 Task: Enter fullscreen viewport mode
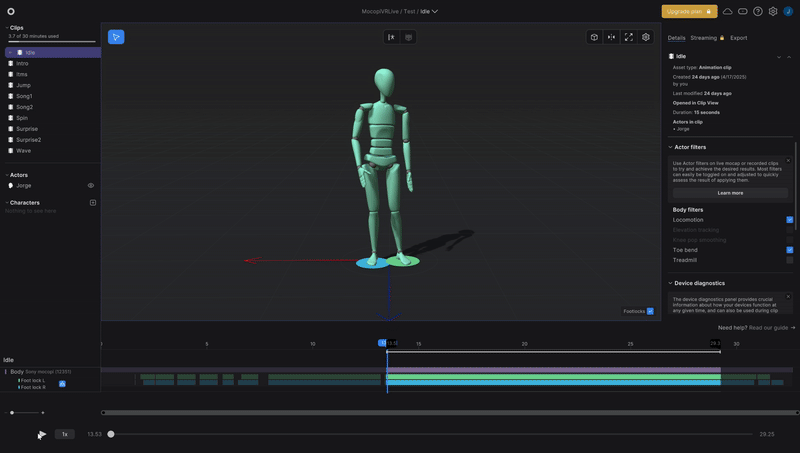point(628,37)
